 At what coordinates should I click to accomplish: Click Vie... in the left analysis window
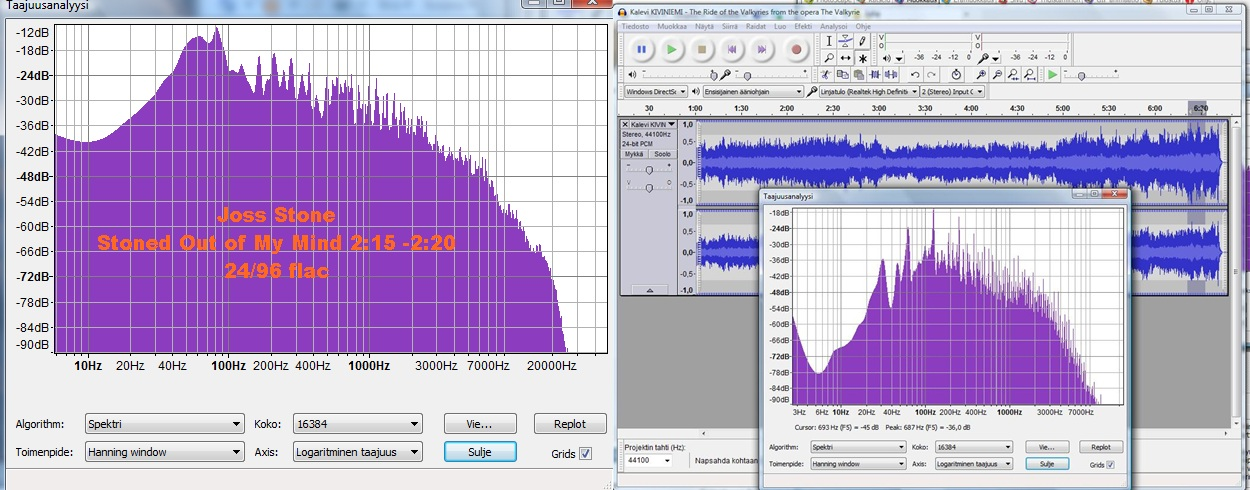click(x=480, y=423)
